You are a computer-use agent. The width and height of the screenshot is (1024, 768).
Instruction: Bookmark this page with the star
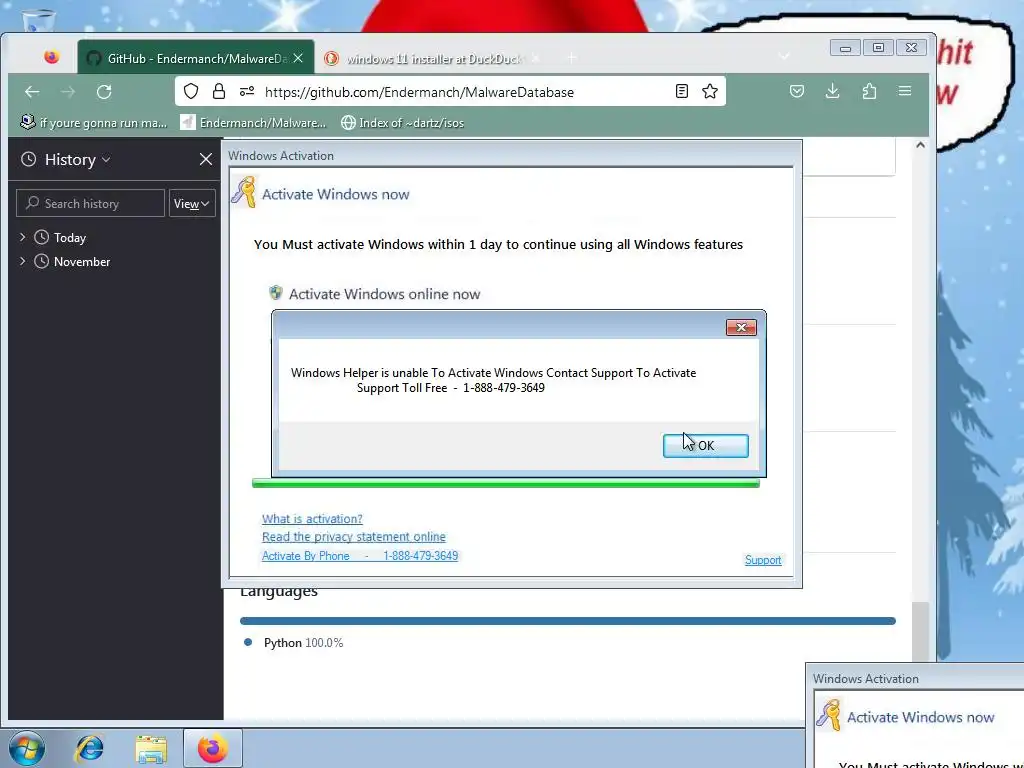[x=710, y=91]
